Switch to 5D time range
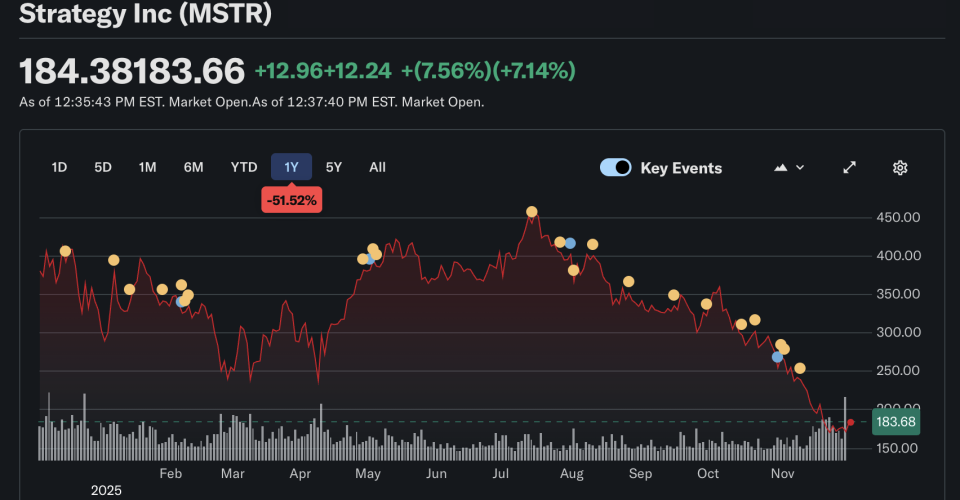Screen dimensions: 960x500 (x=103, y=167)
